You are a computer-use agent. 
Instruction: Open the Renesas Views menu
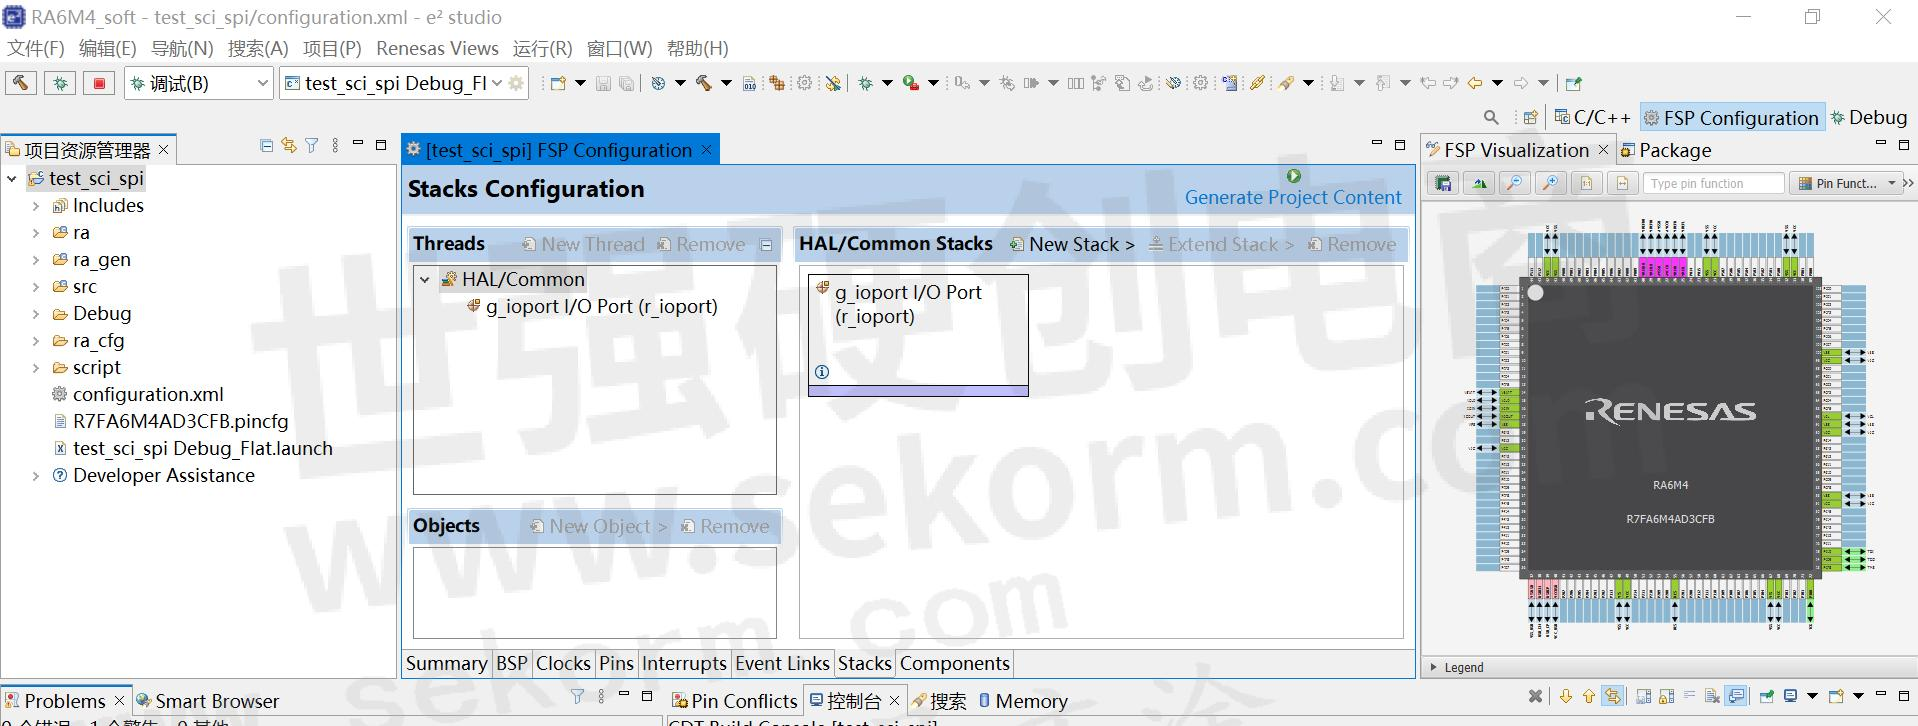point(437,48)
